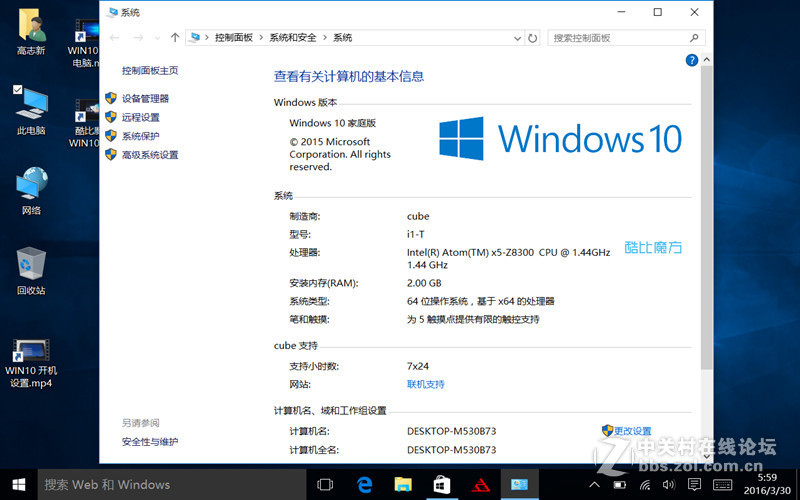Click the 2.00 GB RAM value
The width and height of the screenshot is (800, 500).
424,283
